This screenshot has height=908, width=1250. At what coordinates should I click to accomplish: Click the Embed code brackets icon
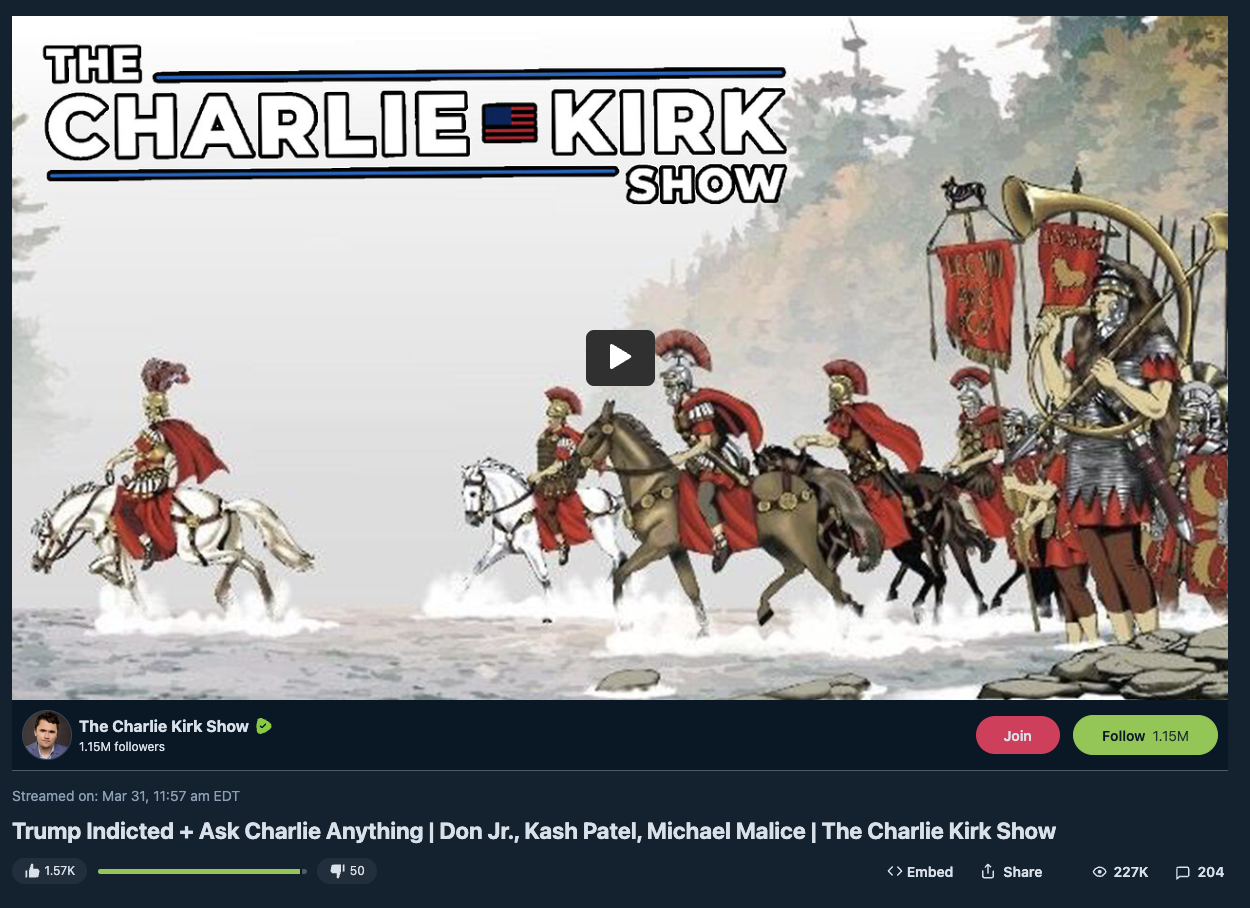[x=895, y=871]
